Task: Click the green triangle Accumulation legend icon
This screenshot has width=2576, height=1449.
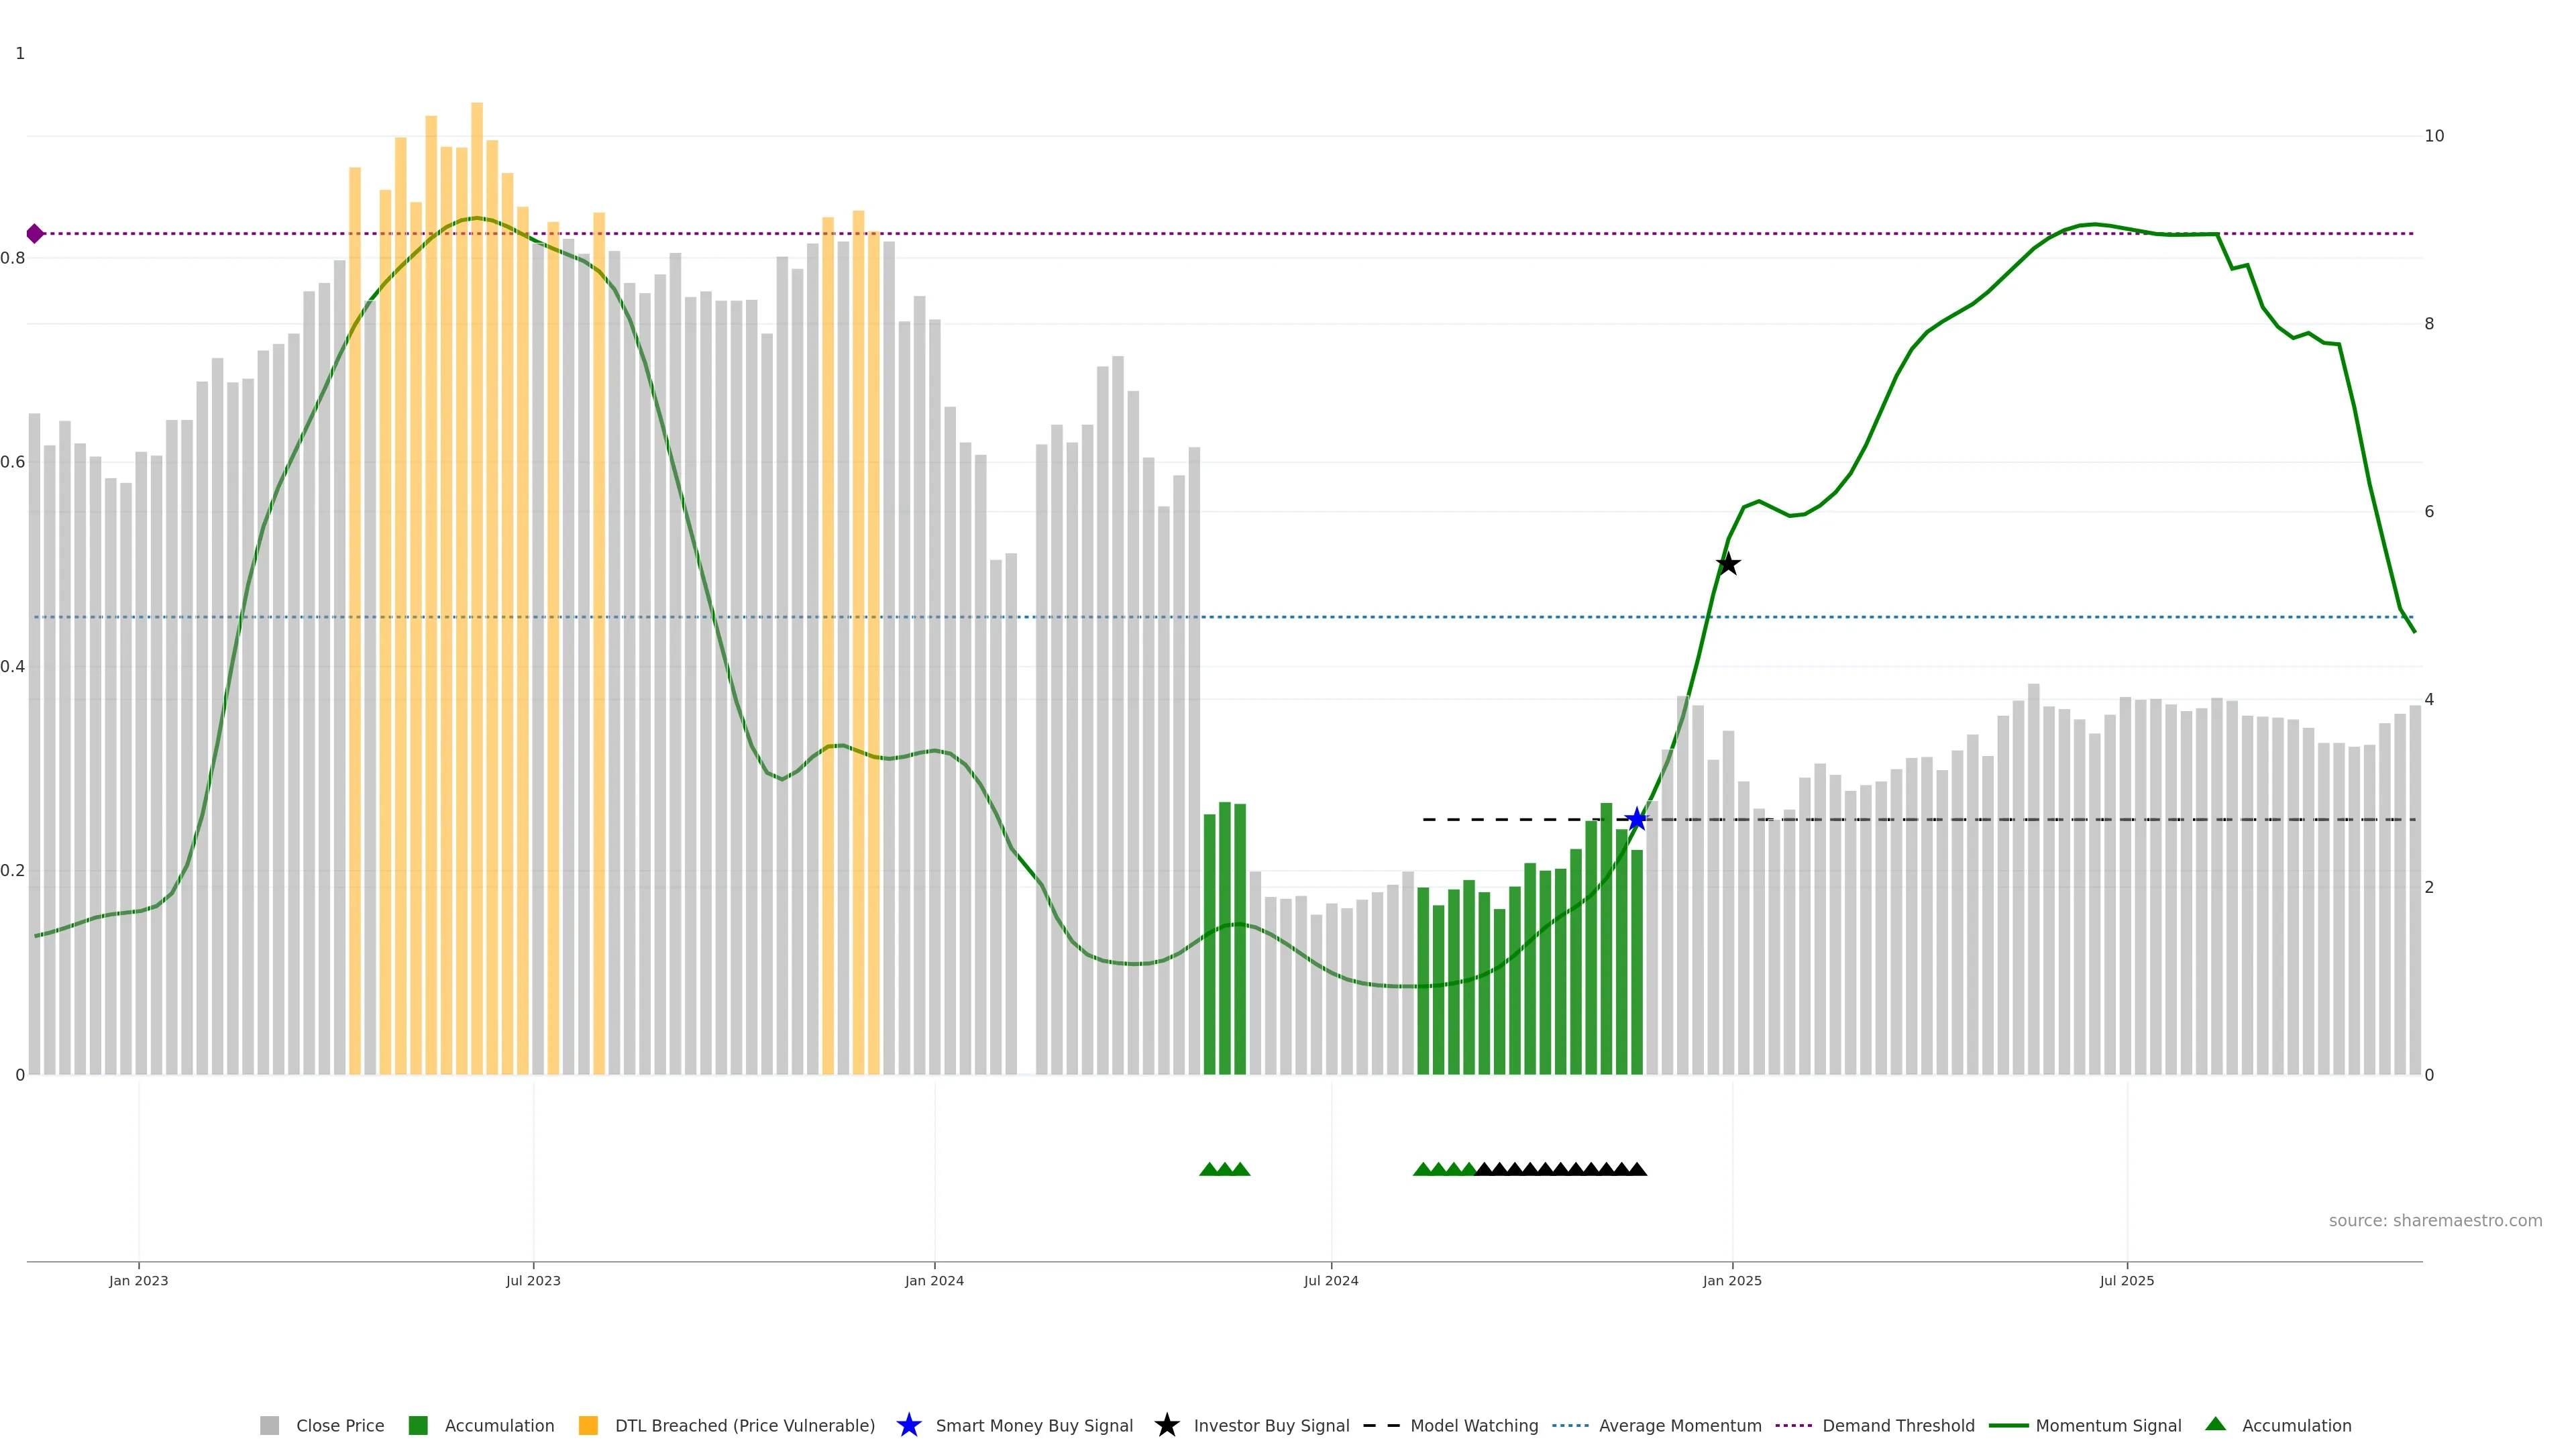Action: pos(2216,1425)
